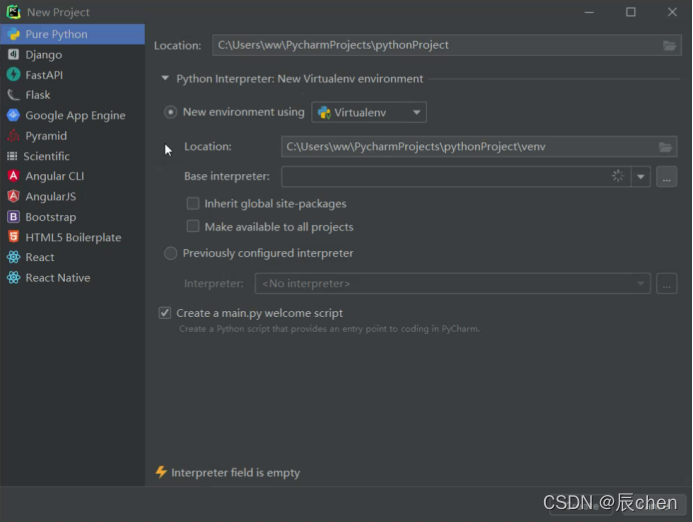Collapse Python Interpreter section triangle

tap(165, 78)
